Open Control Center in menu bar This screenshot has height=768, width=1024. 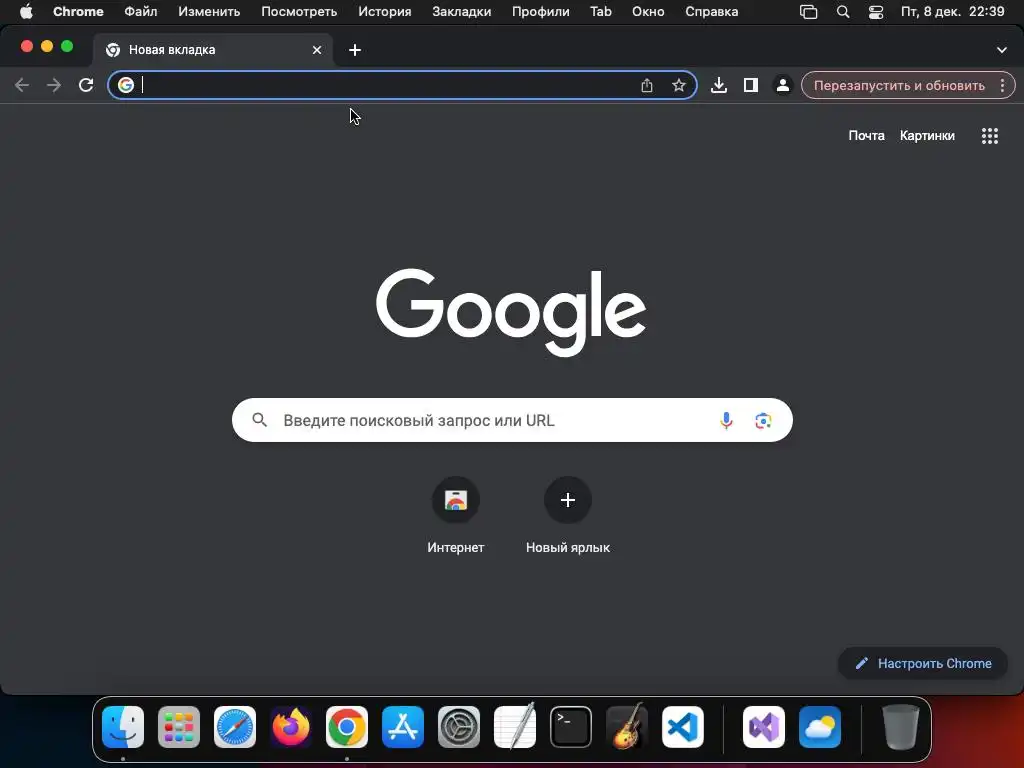click(x=875, y=12)
